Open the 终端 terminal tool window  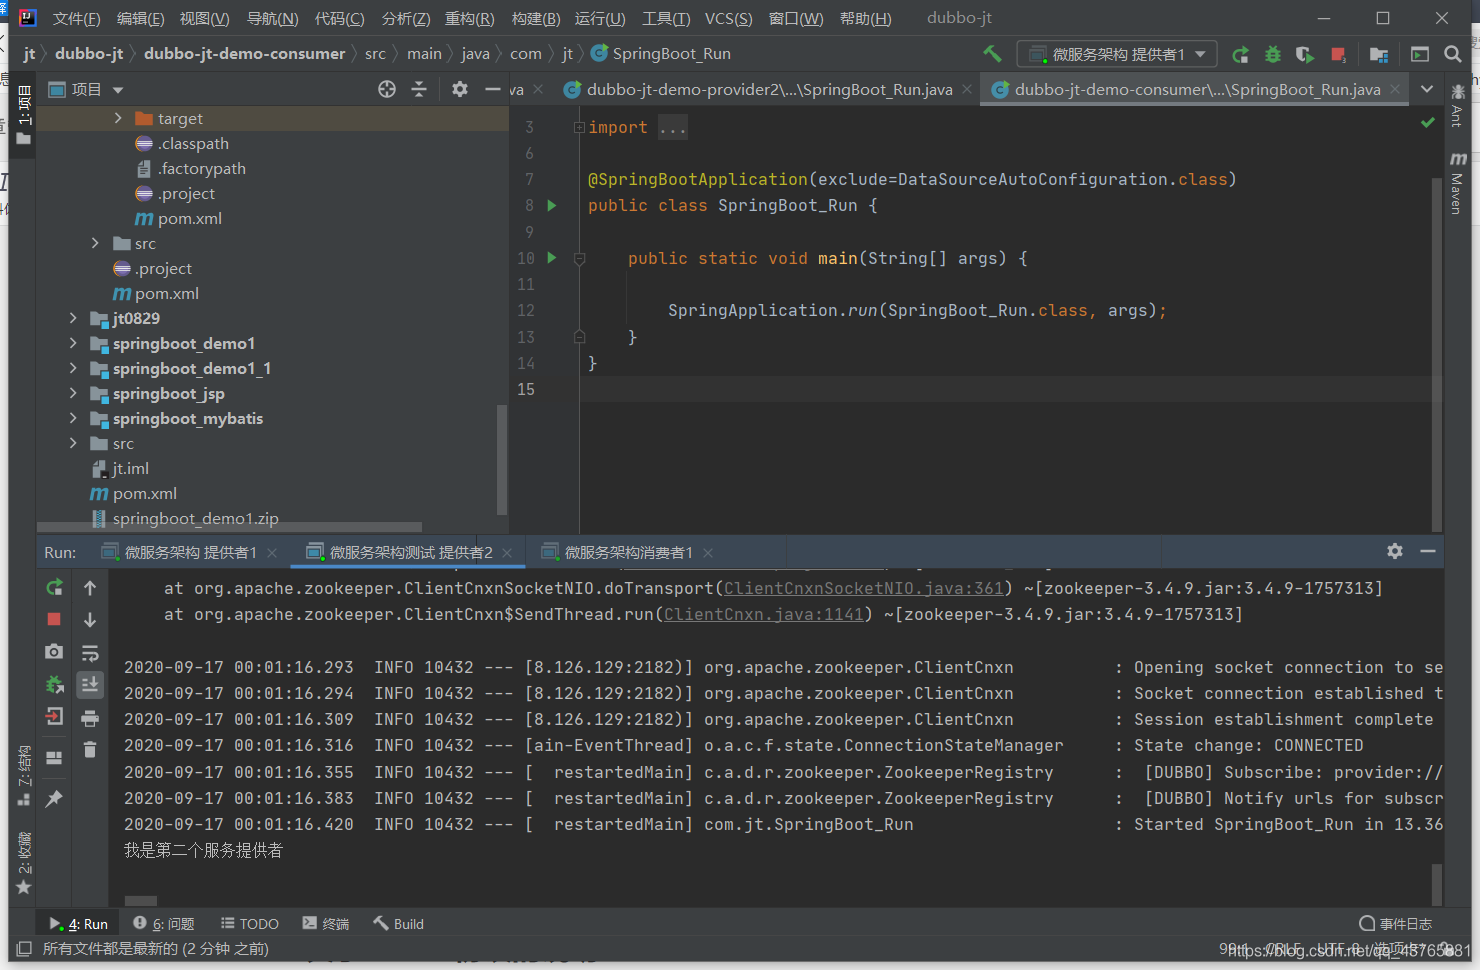tap(326, 924)
